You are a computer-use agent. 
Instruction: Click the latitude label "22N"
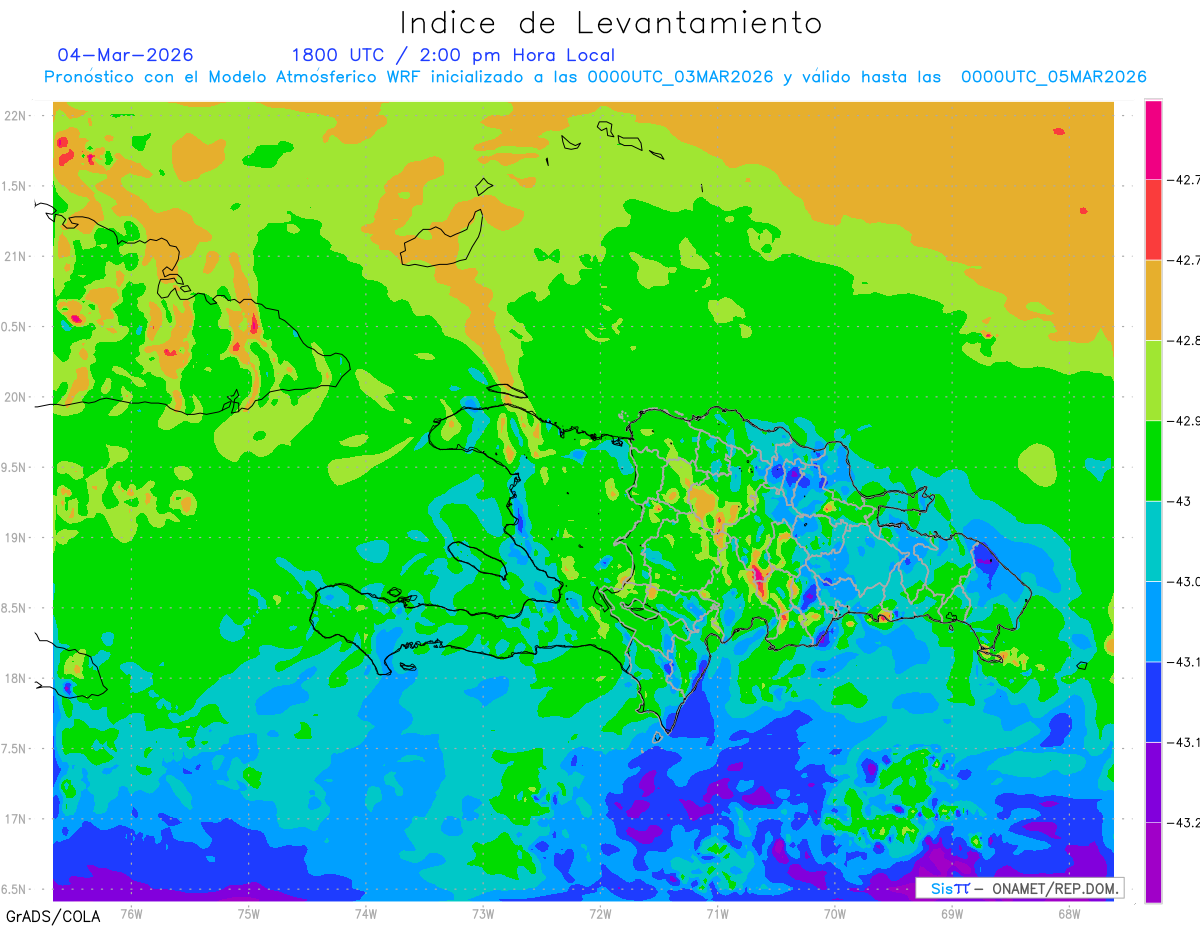[x=16, y=116]
